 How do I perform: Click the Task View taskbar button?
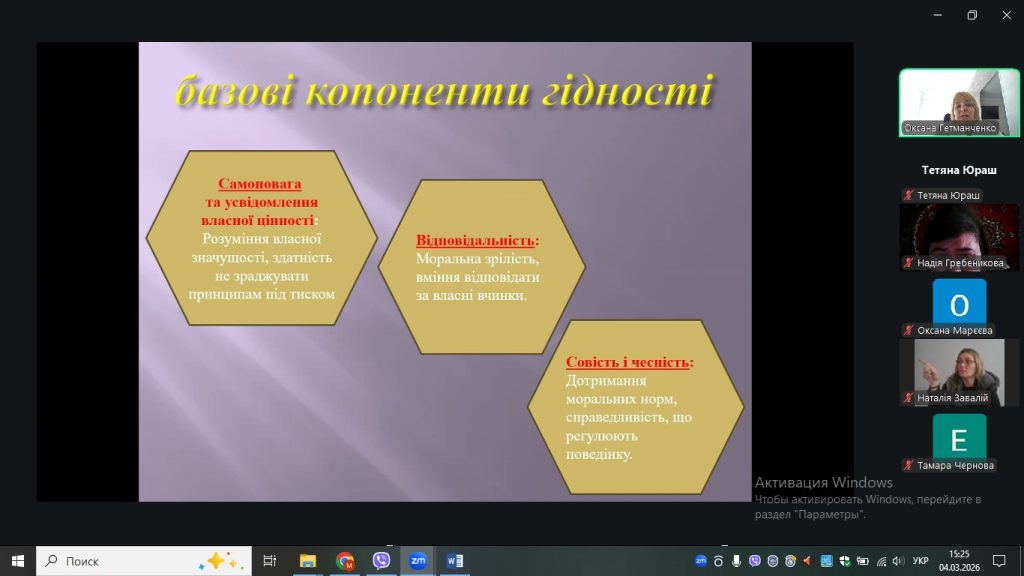point(269,561)
